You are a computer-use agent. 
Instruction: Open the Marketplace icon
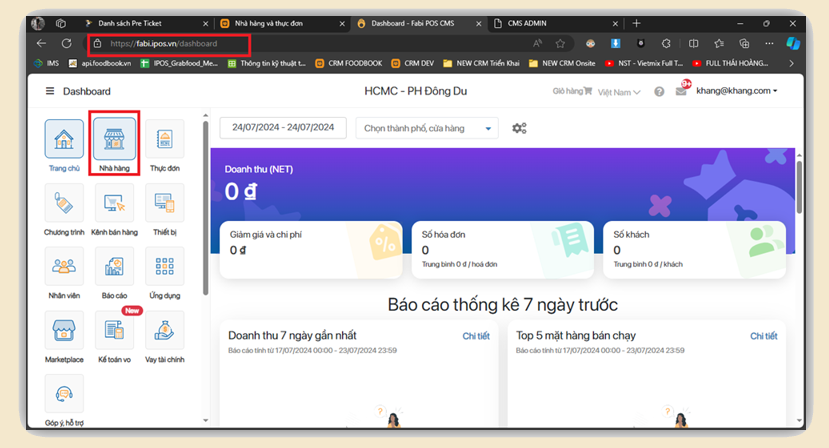(x=64, y=330)
